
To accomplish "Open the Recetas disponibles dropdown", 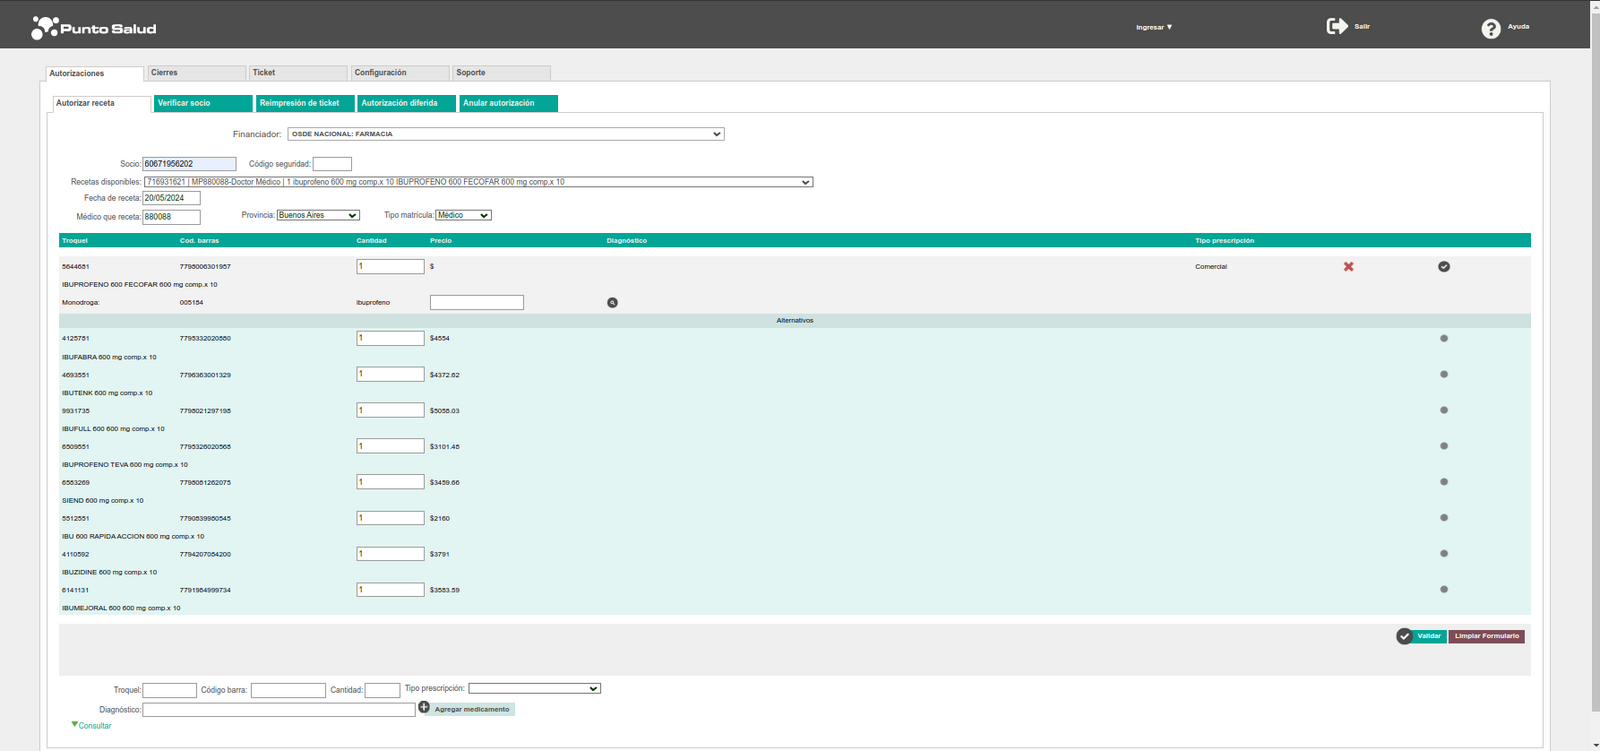I will [x=478, y=182].
